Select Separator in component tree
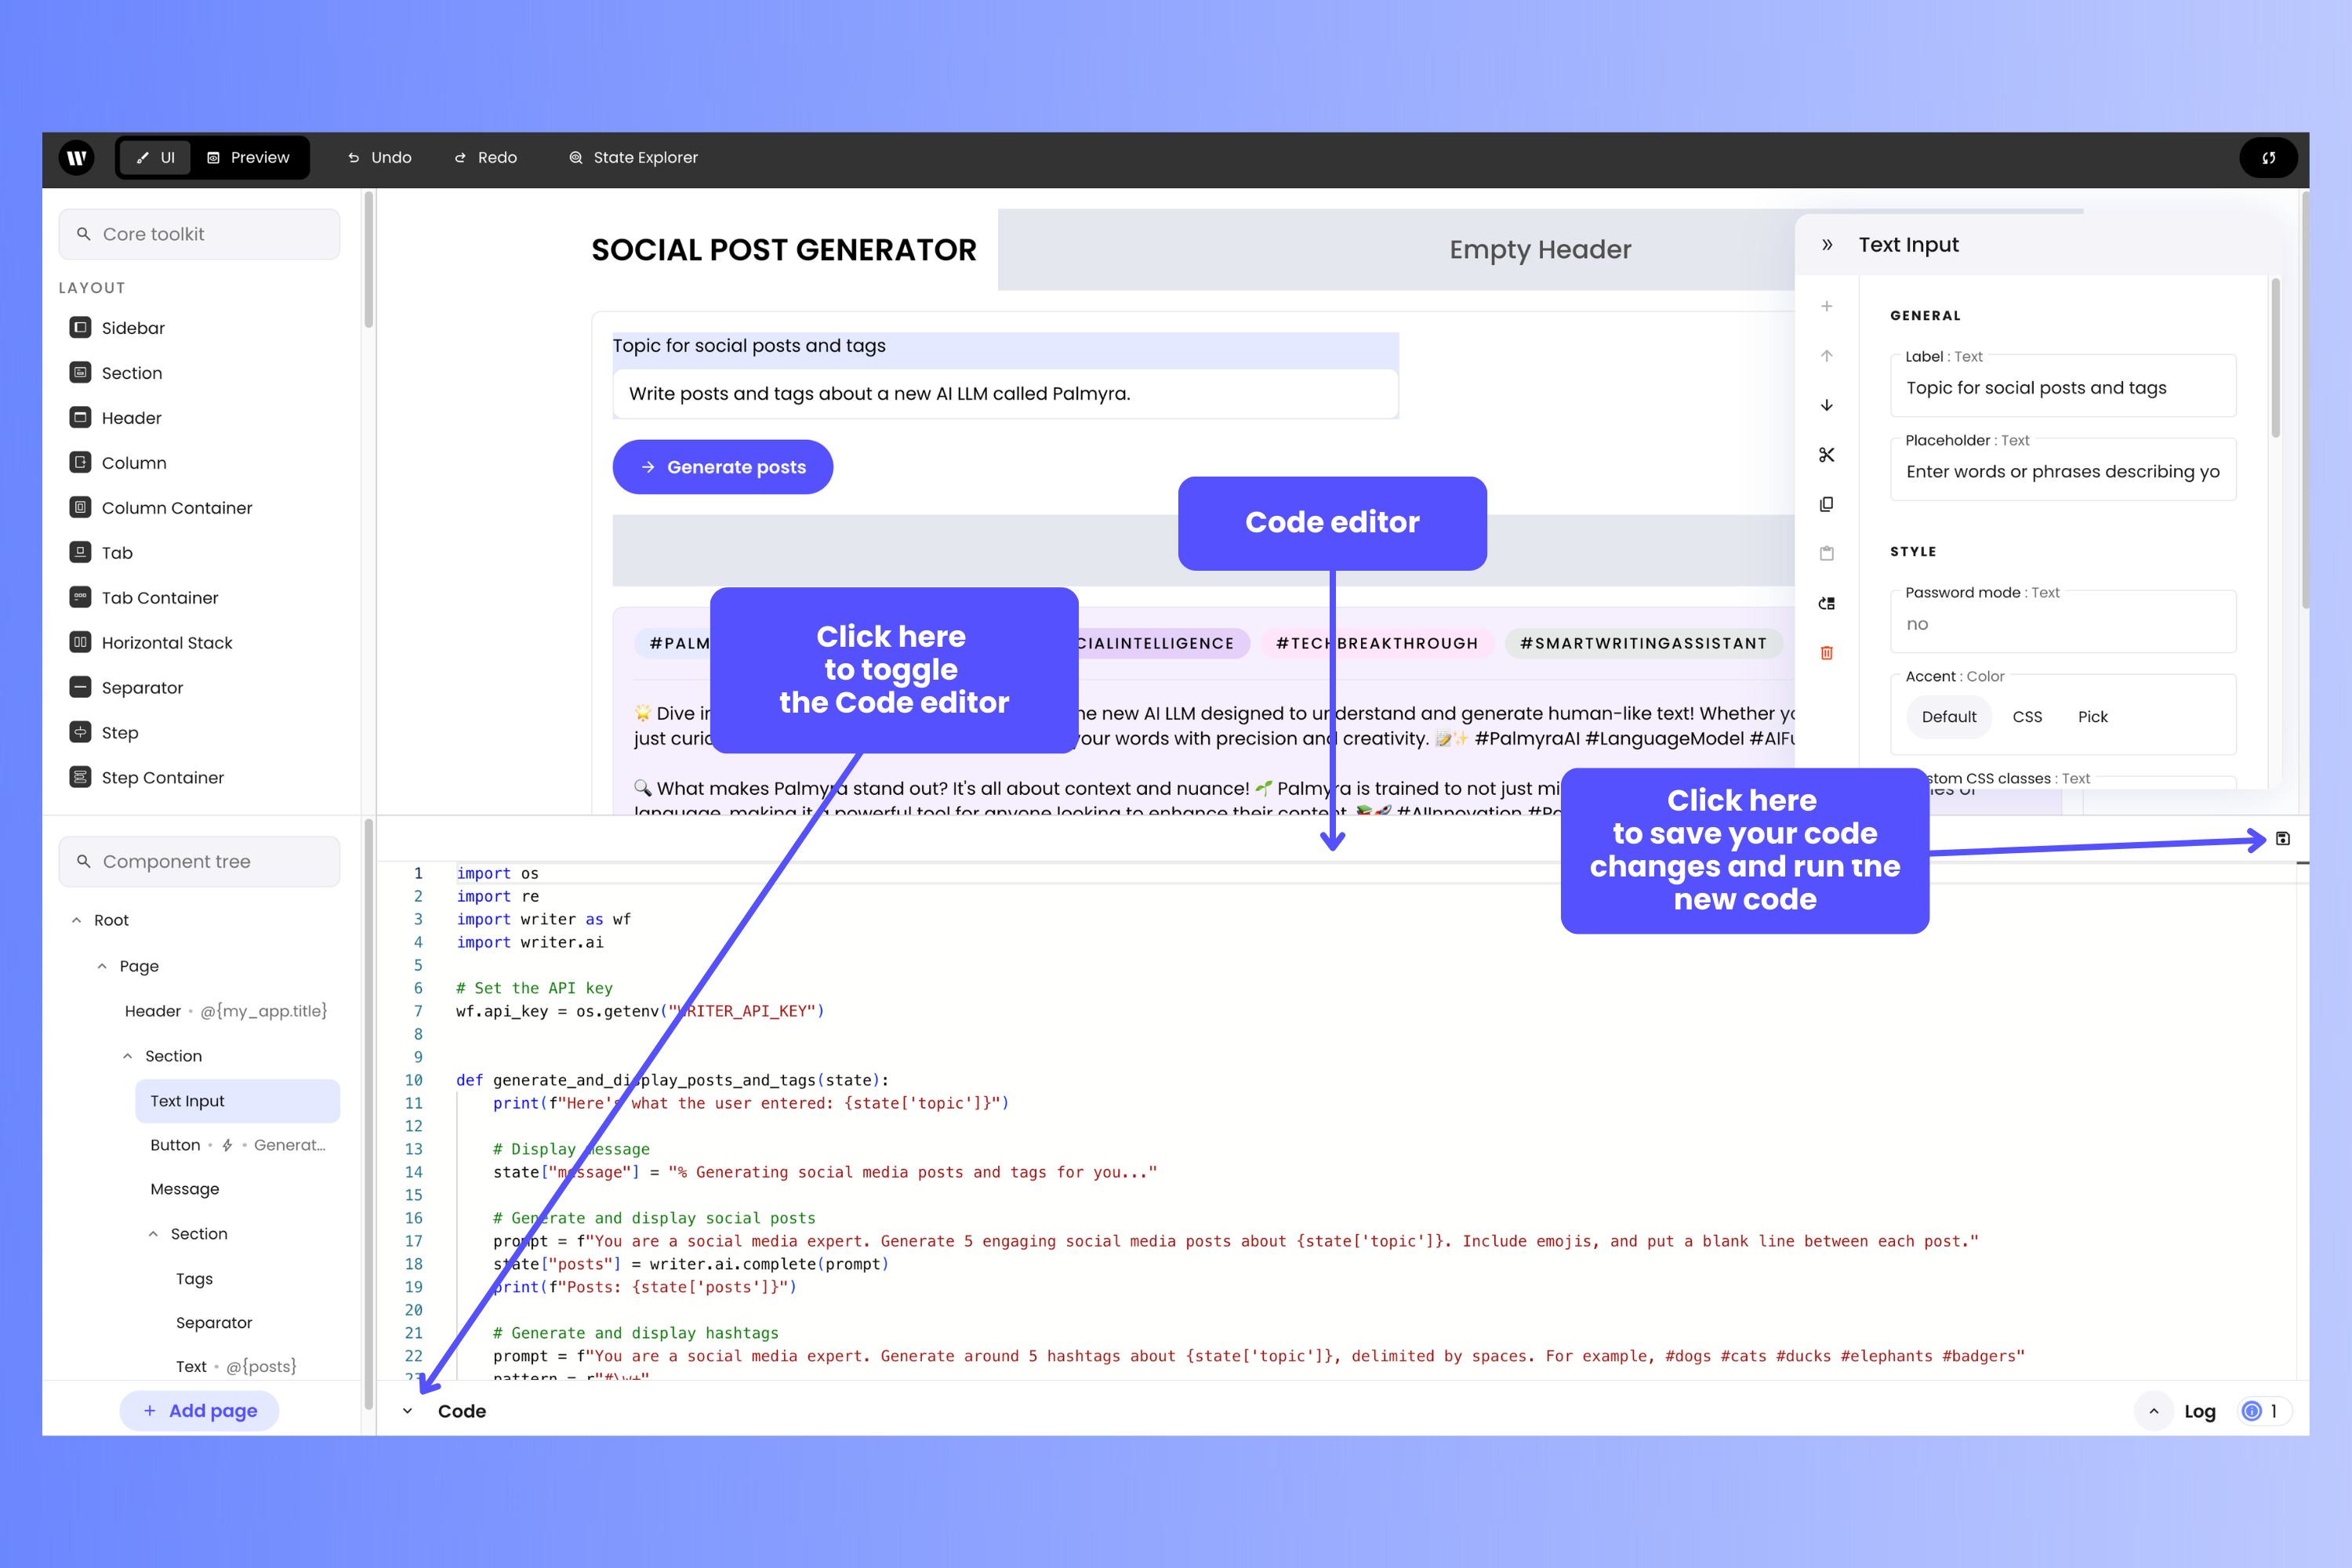This screenshot has height=1568, width=2352. [214, 1323]
